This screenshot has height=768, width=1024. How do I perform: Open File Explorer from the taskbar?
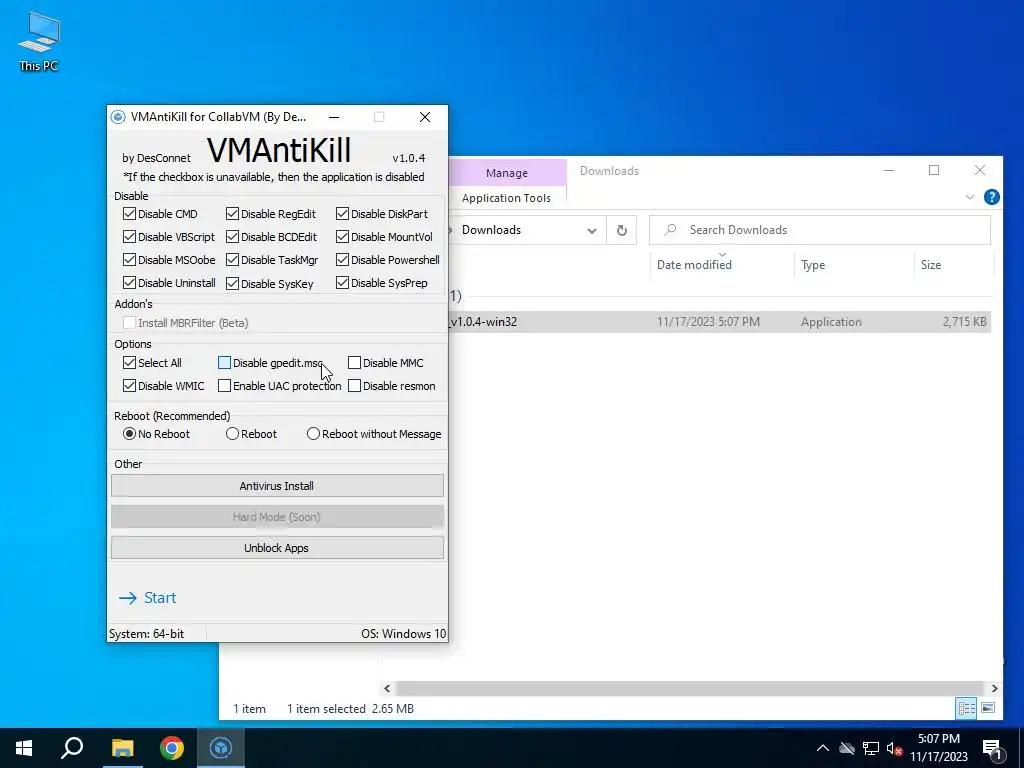pos(122,748)
